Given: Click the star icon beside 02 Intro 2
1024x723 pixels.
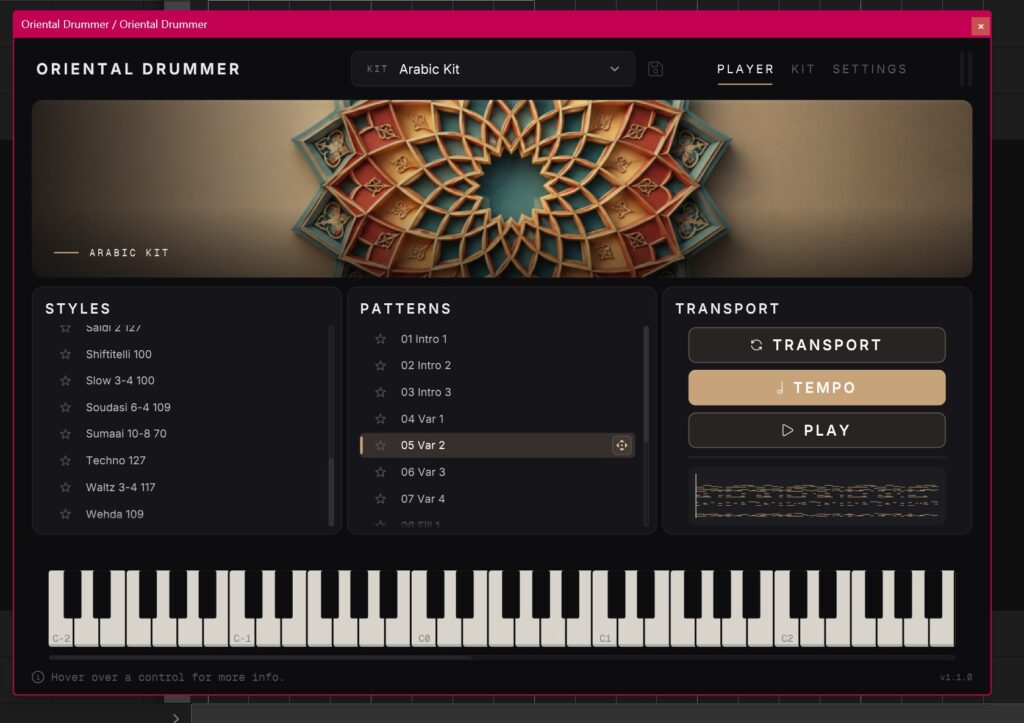Looking at the screenshot, I should coord(380,366).
